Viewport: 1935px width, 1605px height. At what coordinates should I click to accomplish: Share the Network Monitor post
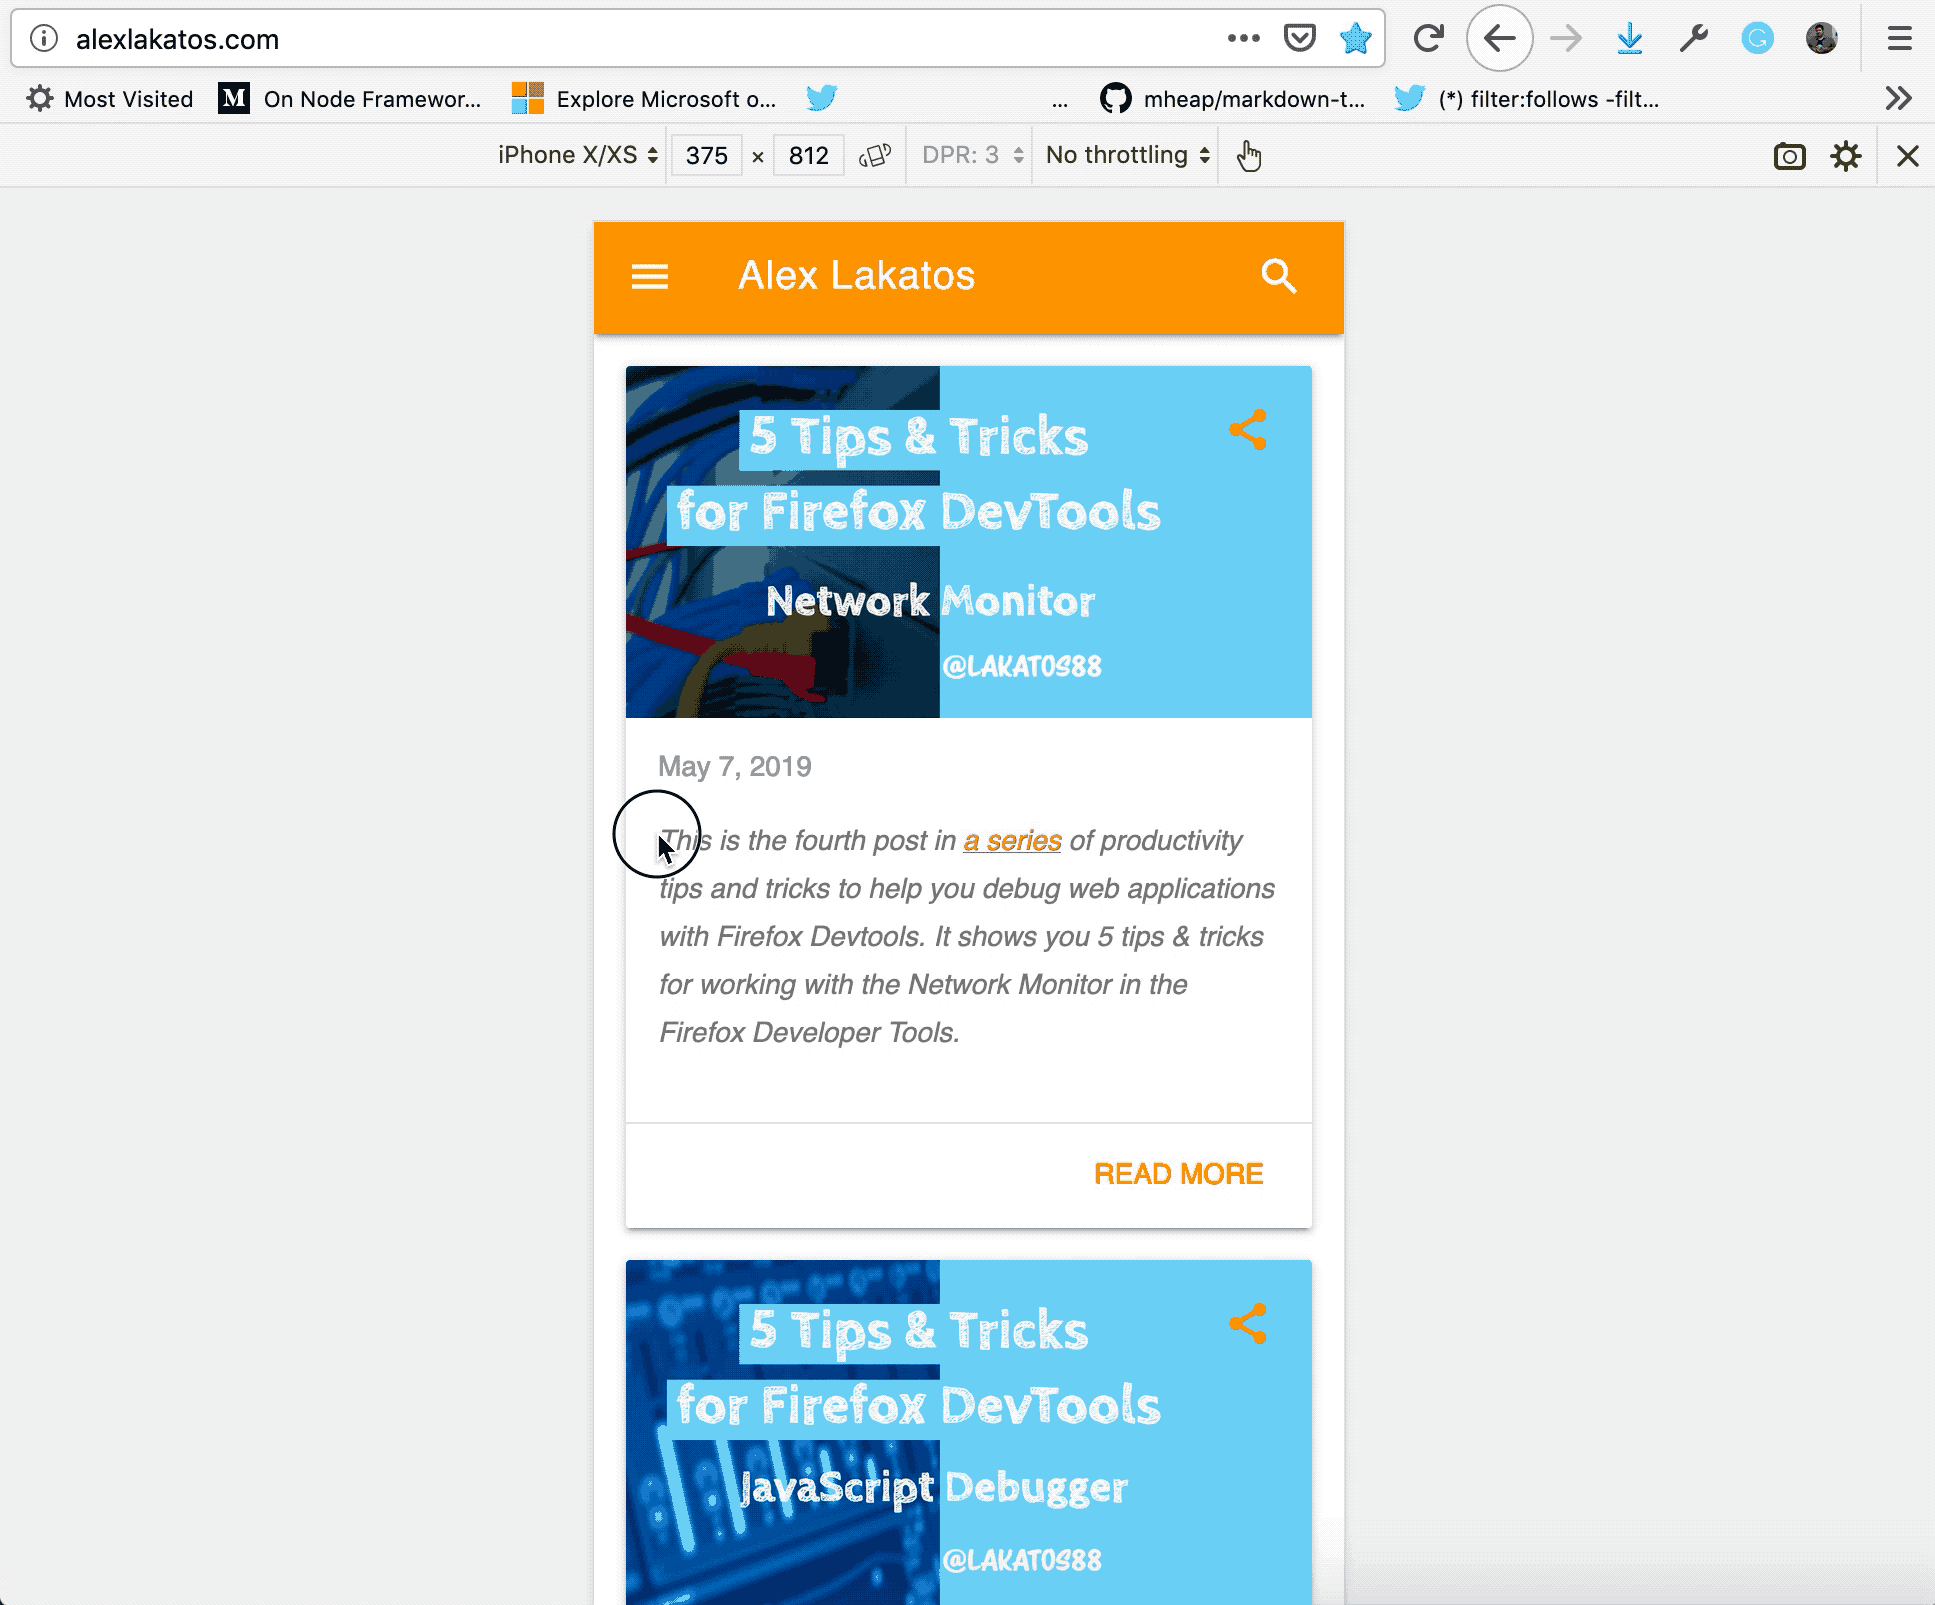coord(1248,430)
